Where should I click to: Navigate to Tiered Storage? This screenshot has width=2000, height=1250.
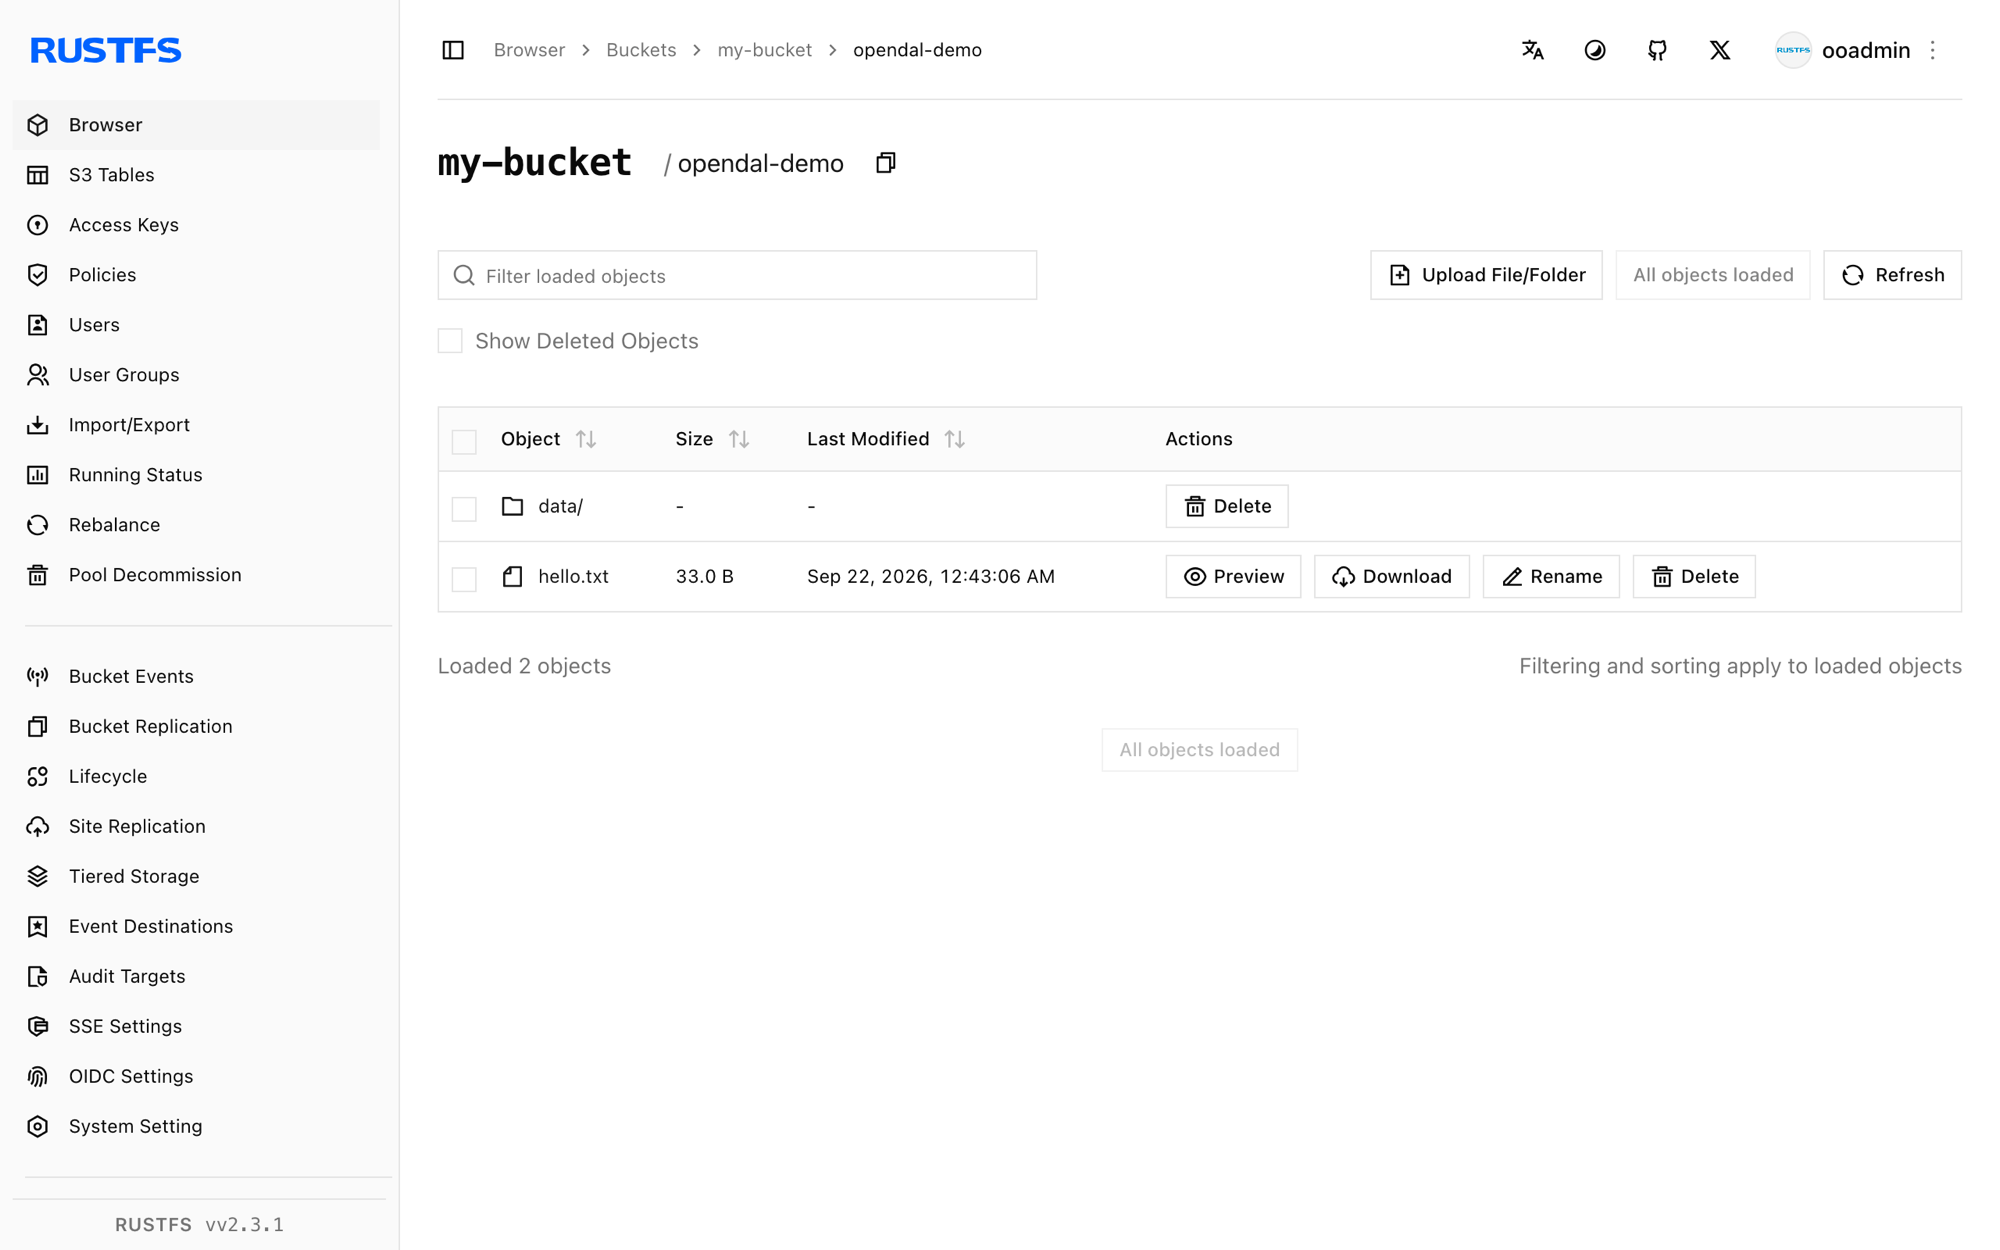click(196, 876)
